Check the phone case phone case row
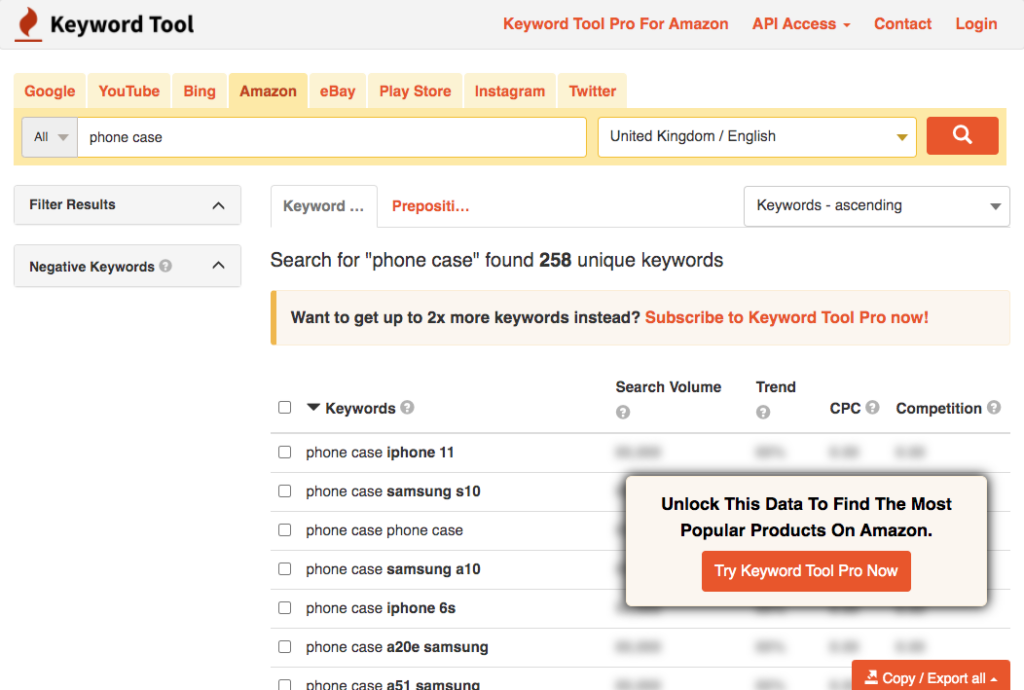 click(x=285, y=530)
